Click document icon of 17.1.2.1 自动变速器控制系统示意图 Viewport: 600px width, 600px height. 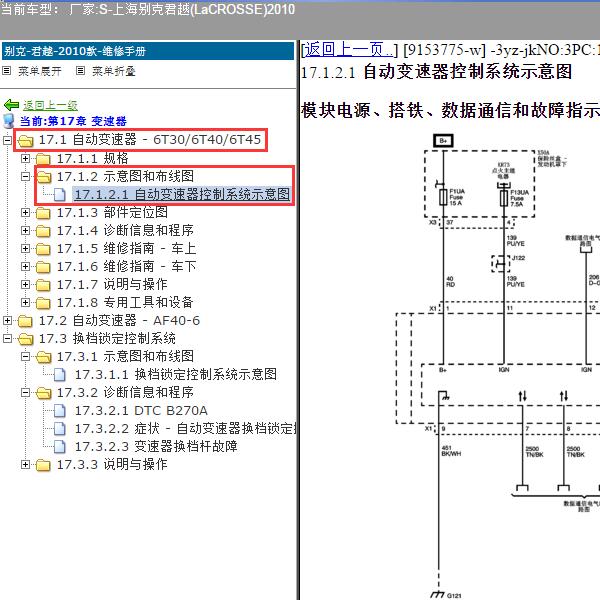click(60, 195)
